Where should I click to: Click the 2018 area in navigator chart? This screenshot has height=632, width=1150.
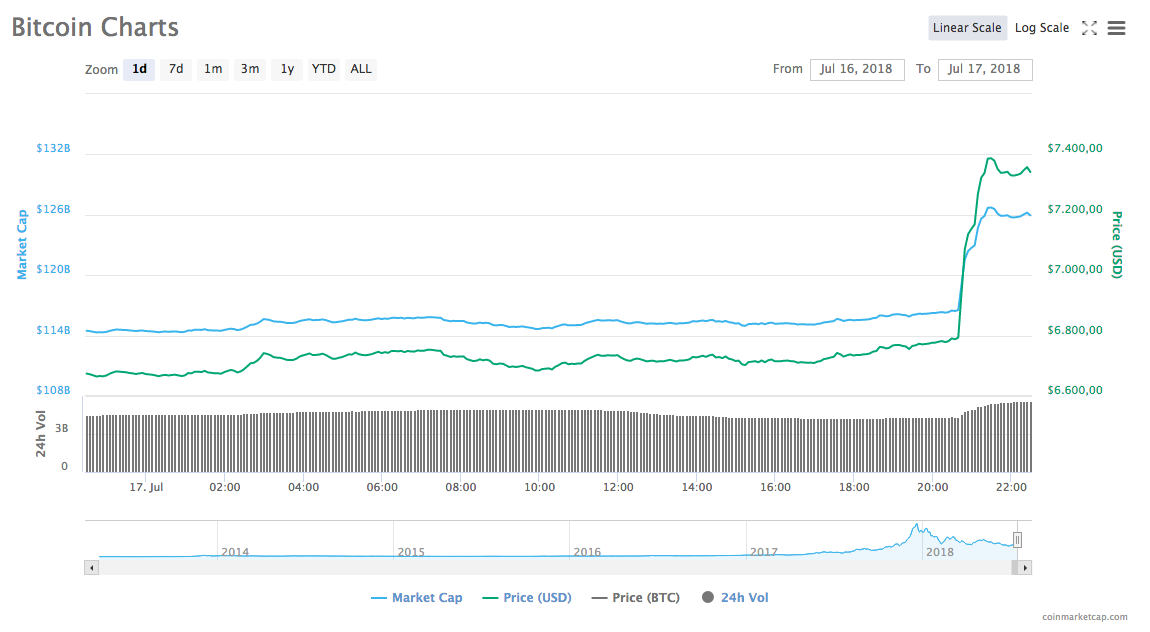[x=940, y=552]
